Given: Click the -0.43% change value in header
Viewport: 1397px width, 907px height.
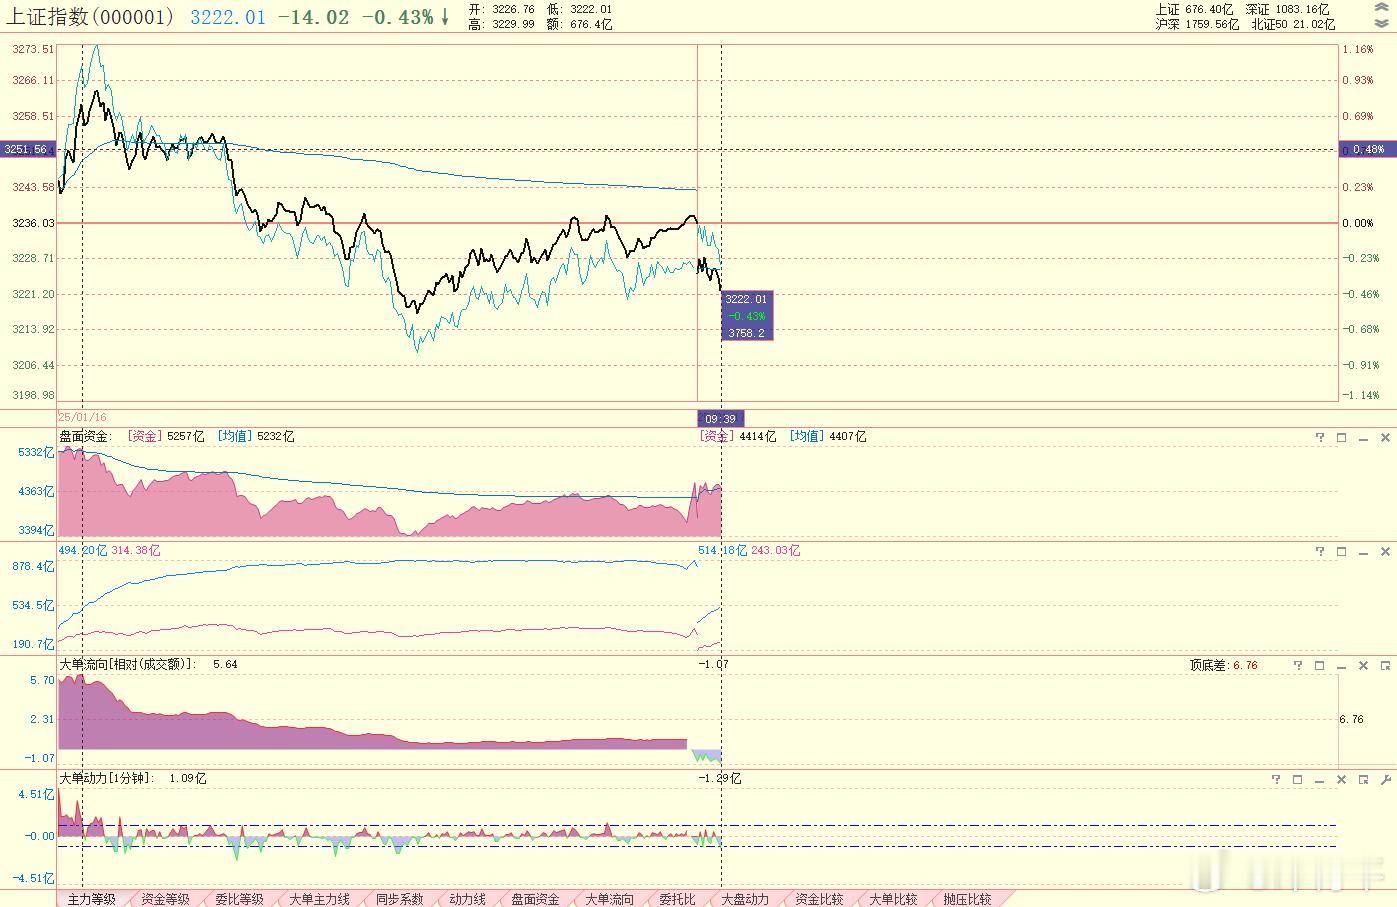Looking at the screenshot, I should (398, 17).
